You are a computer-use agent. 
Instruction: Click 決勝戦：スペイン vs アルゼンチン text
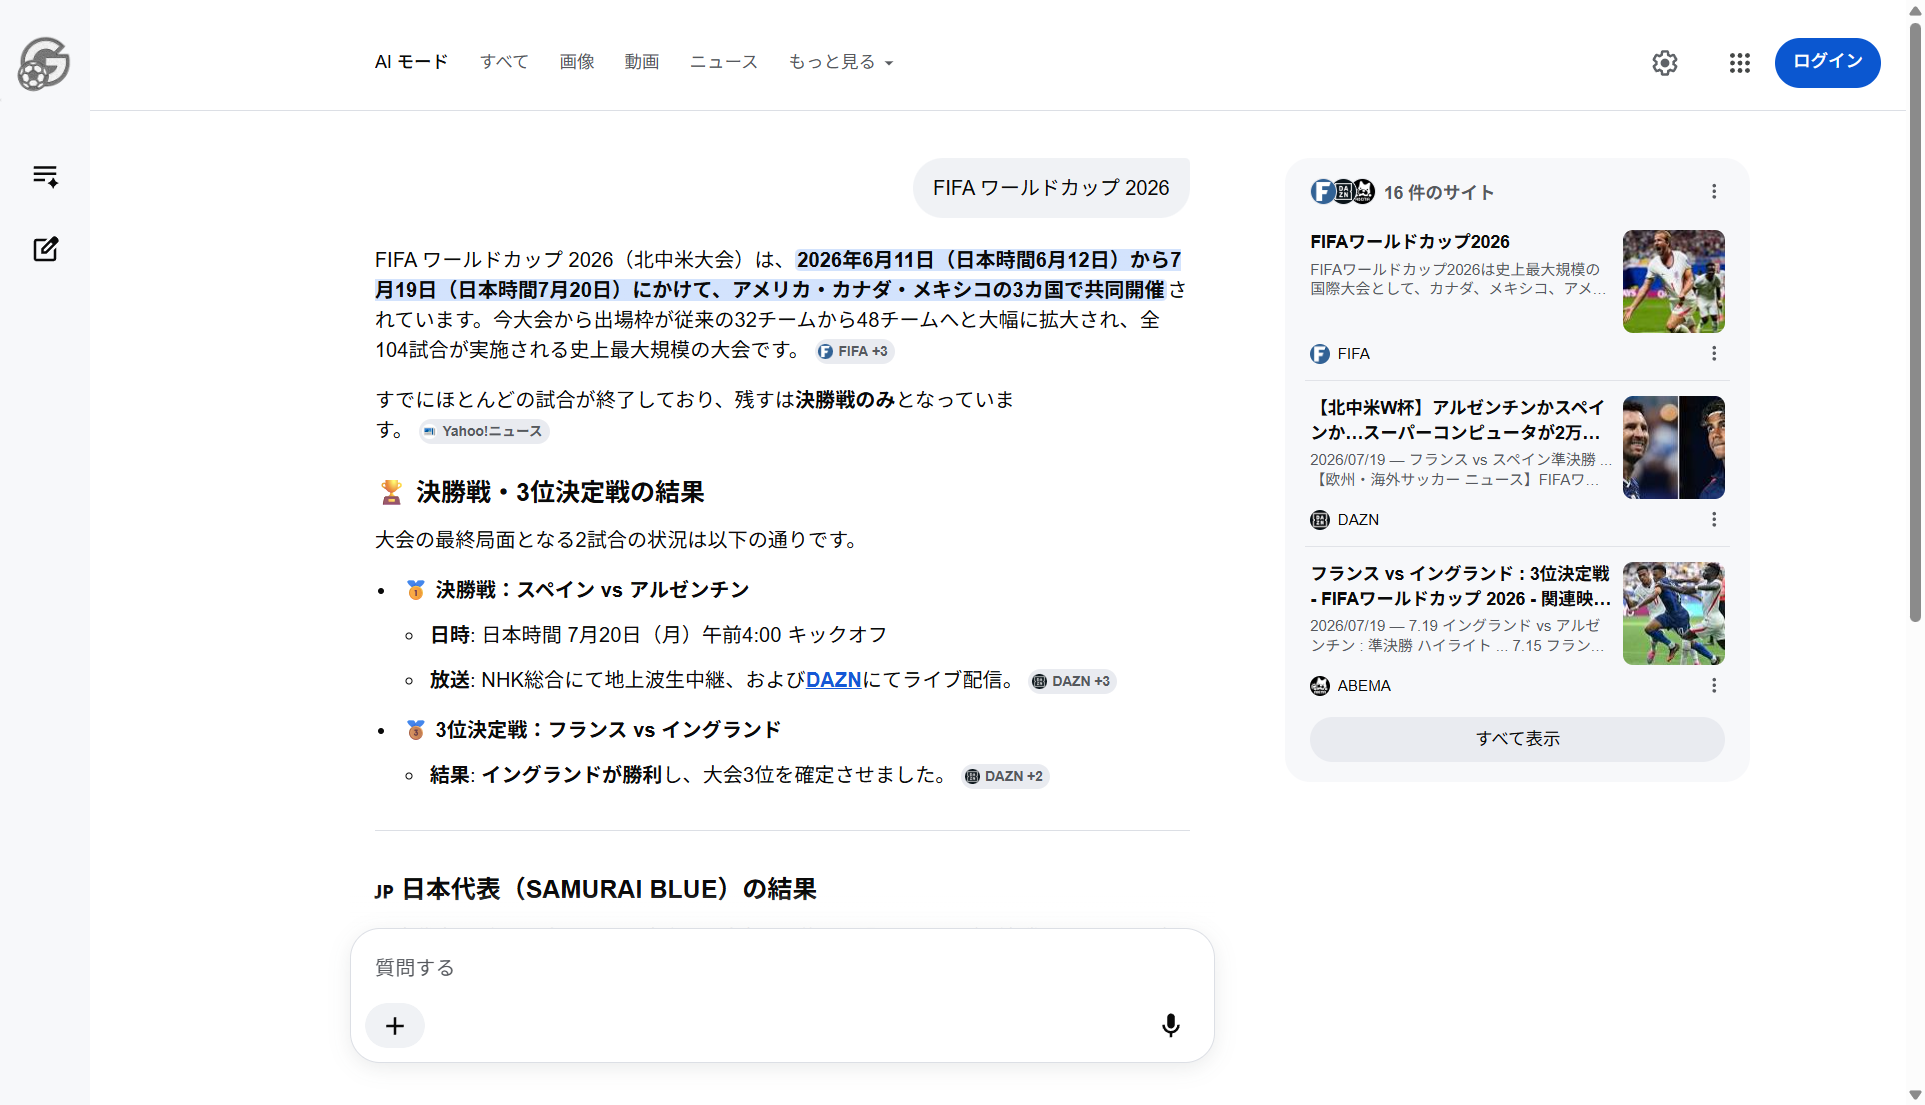[x=592, y=590]
